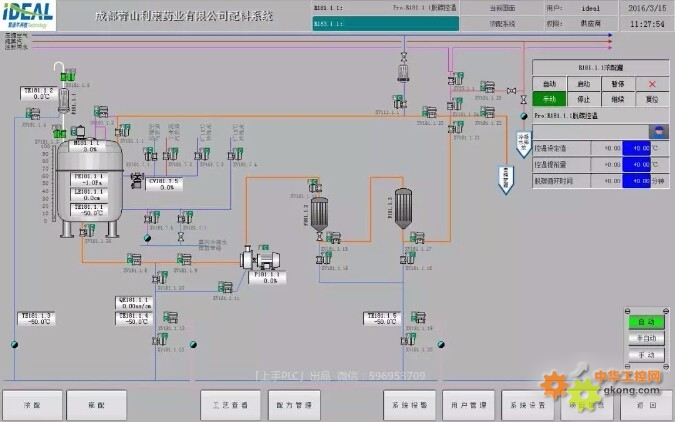Open 浓配 page from bottom bar

(32, 405)
